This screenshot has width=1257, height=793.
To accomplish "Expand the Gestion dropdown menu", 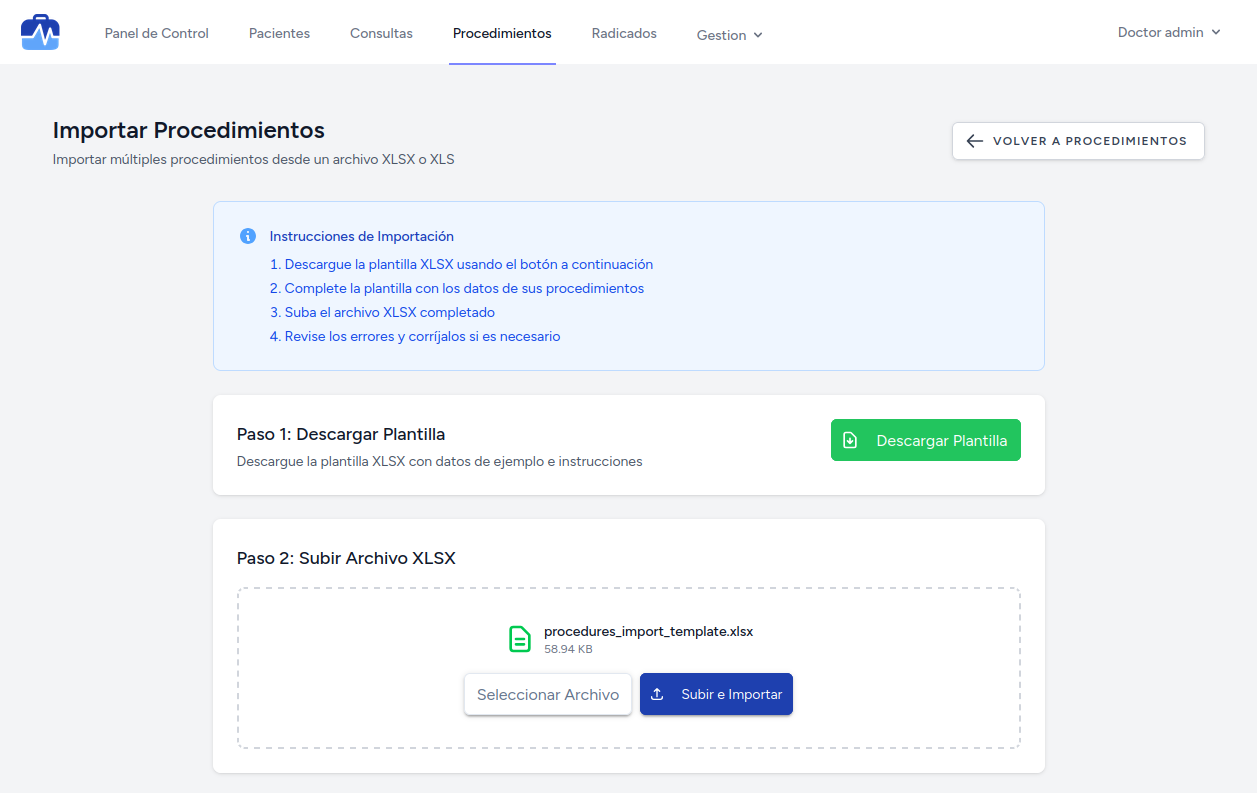I will [x=729, y=35].
